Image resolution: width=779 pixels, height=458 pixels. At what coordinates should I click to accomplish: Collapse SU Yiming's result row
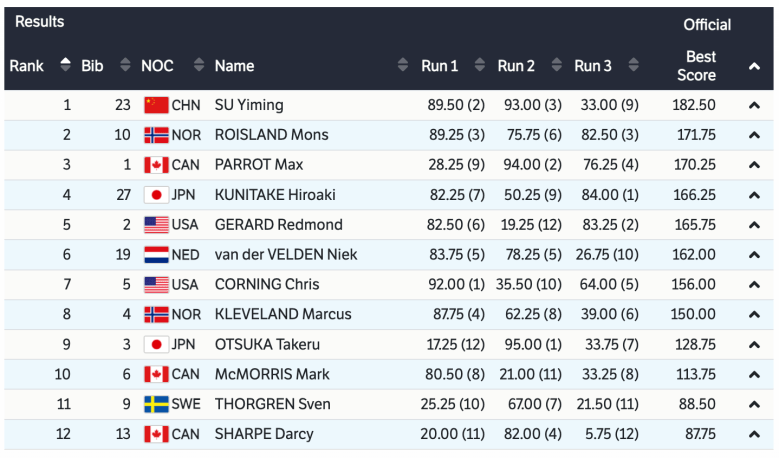coord(754,105)
